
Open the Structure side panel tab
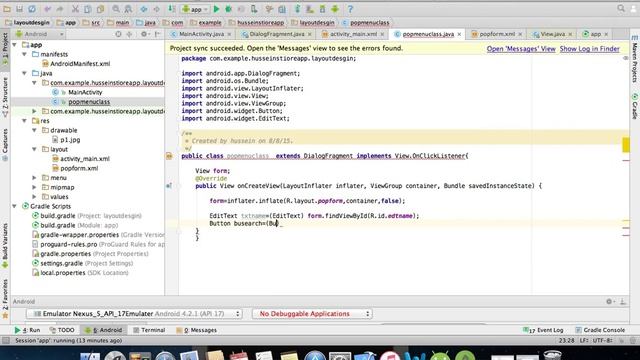[x=5, y=96]
